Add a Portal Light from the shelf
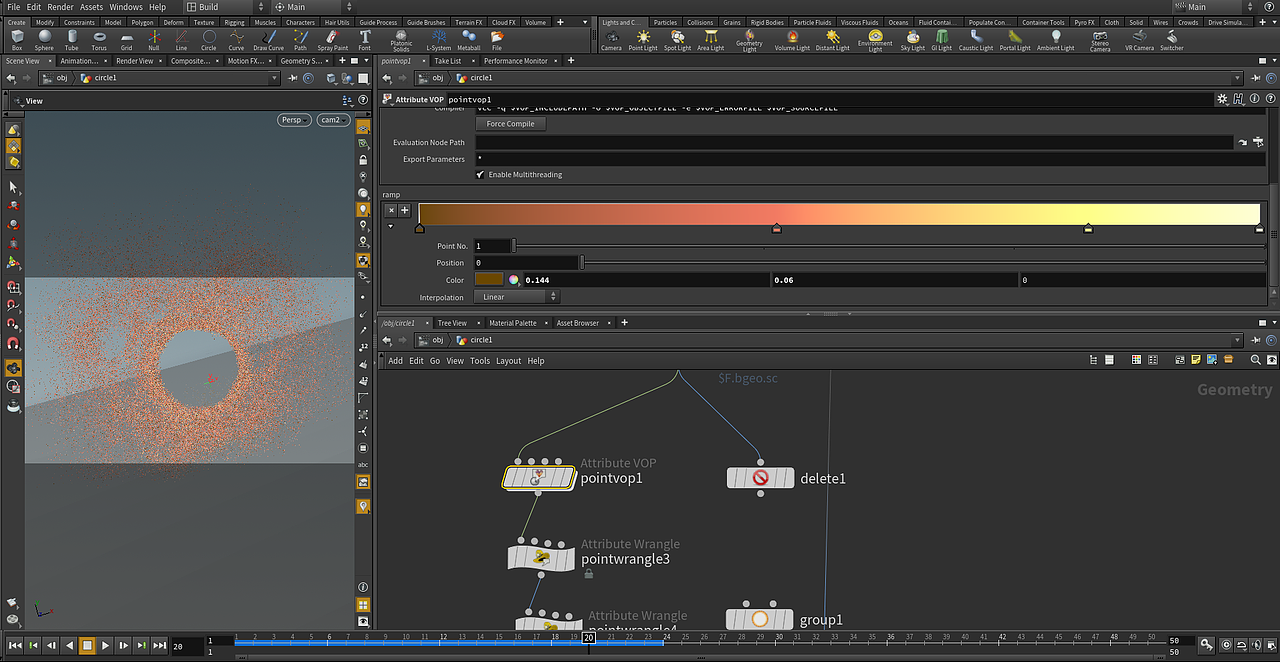Image resolution: width=1280 pixels, height=662 pixels. pyautogui.click(x=1014, y=40)
